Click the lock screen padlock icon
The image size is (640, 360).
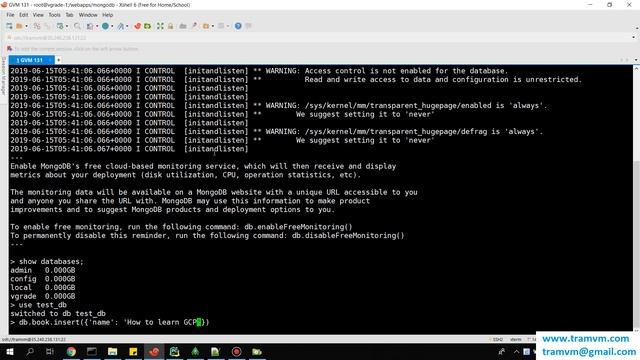(170, 26)
